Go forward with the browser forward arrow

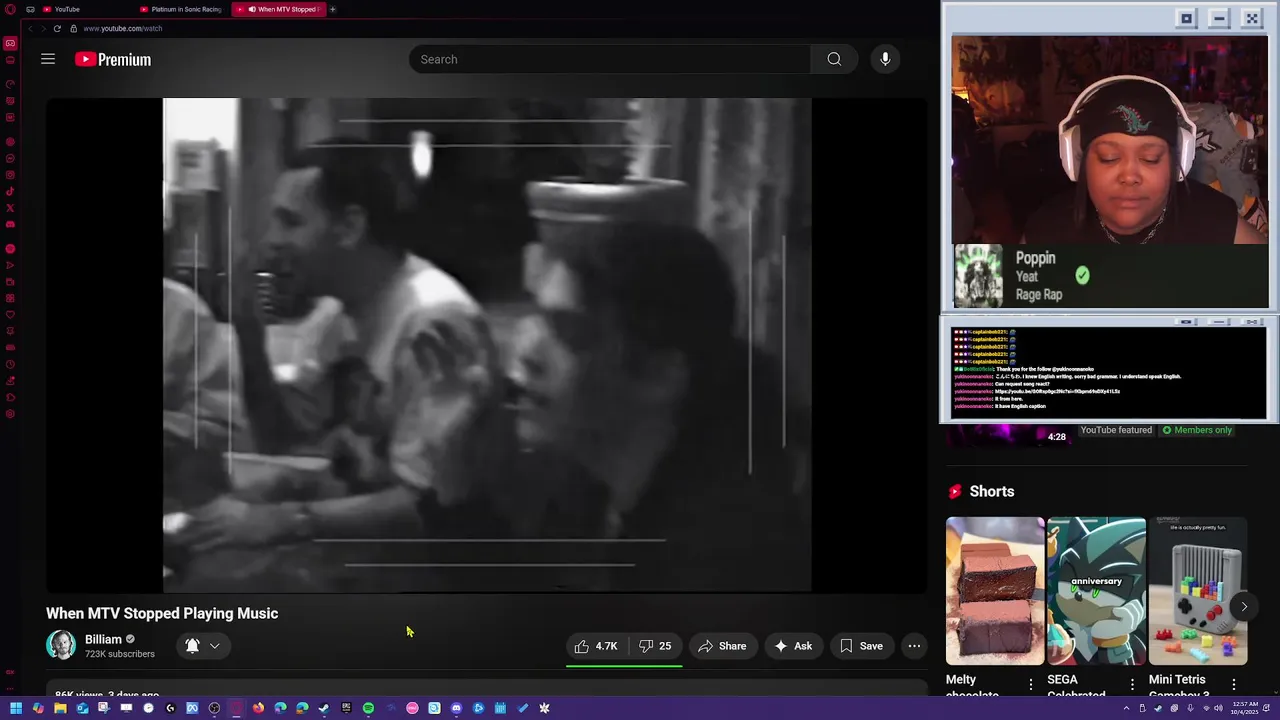click(43, 28)
